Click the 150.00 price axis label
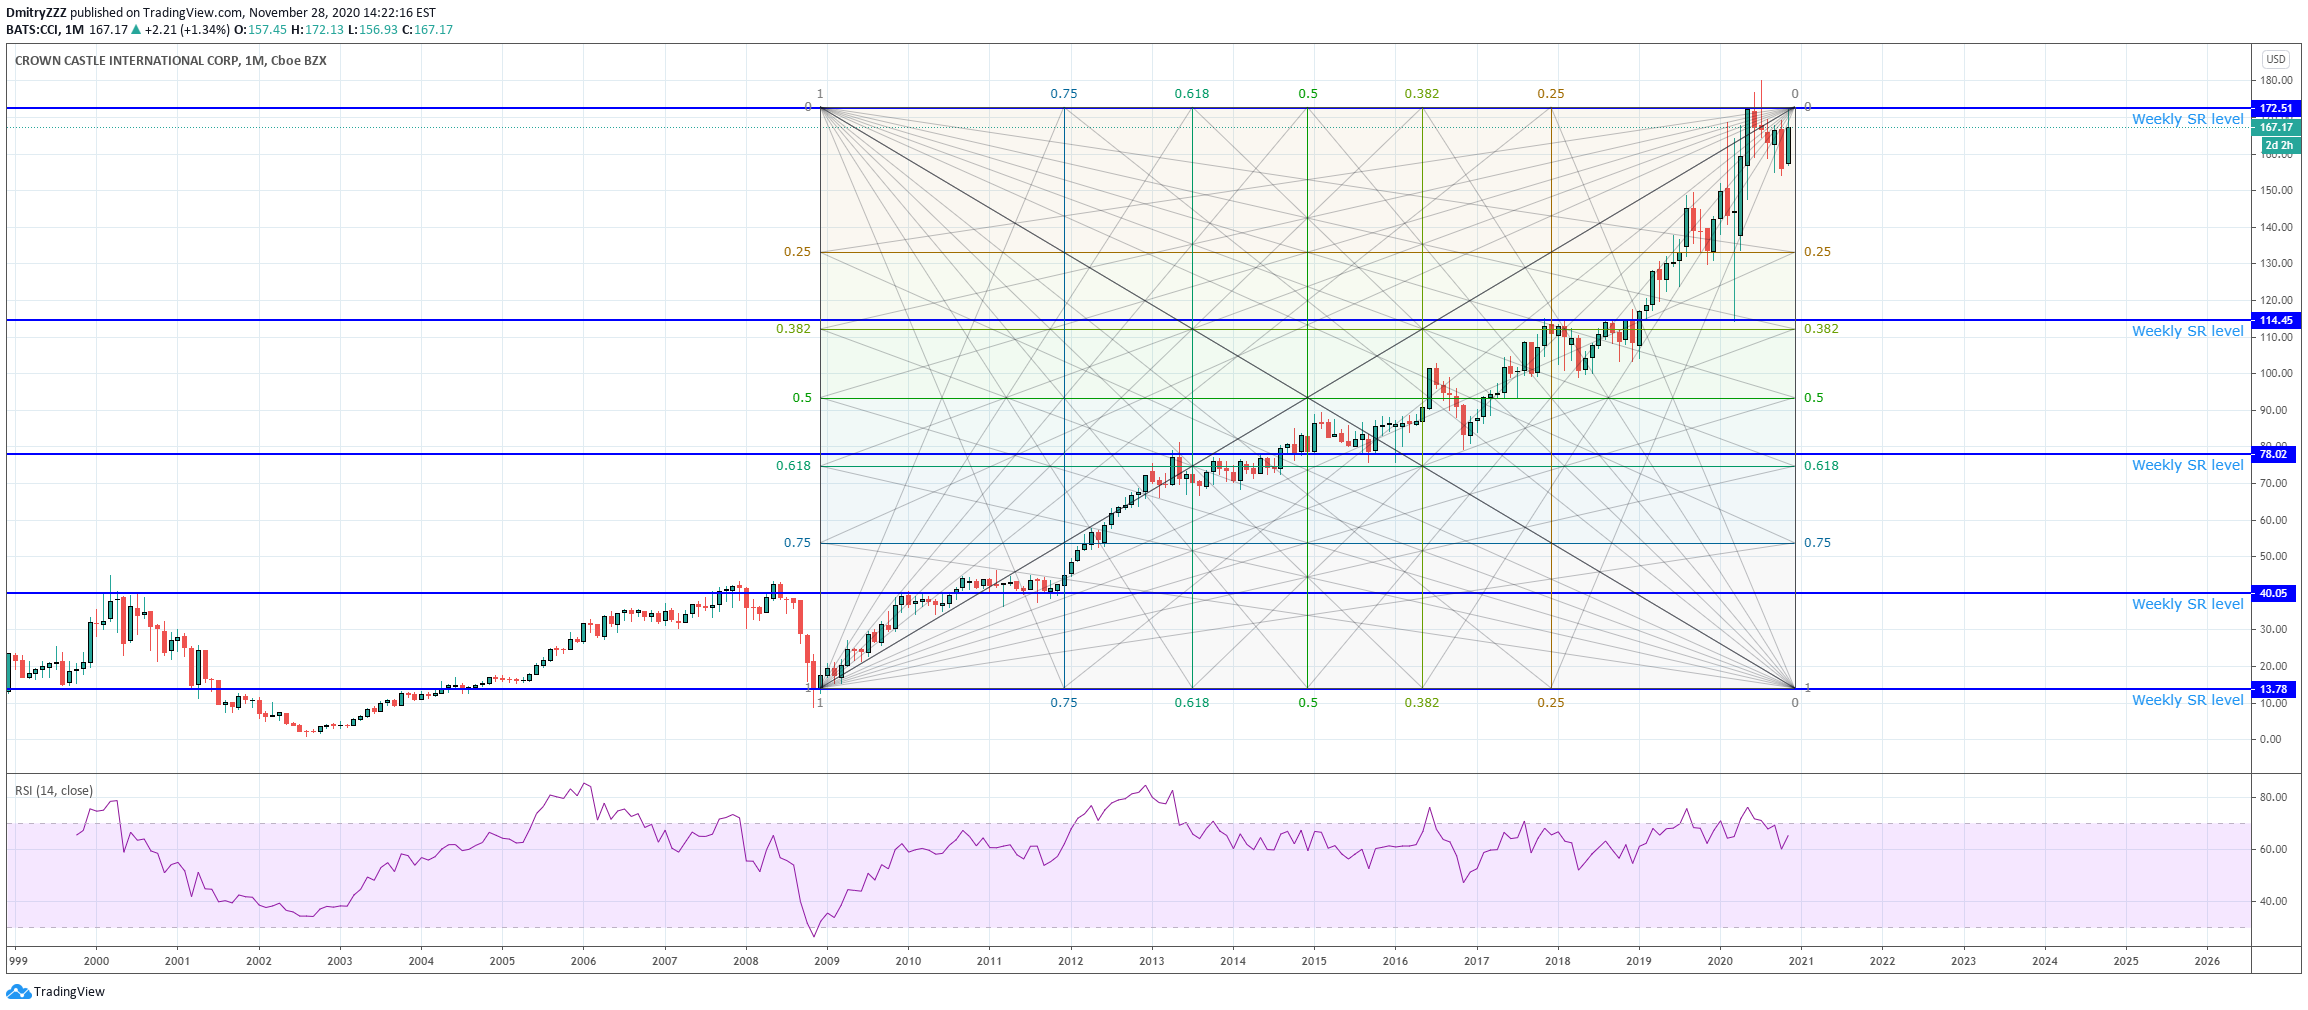2308x1010 pixels. pyautogui.click(x=2276, y=190)
